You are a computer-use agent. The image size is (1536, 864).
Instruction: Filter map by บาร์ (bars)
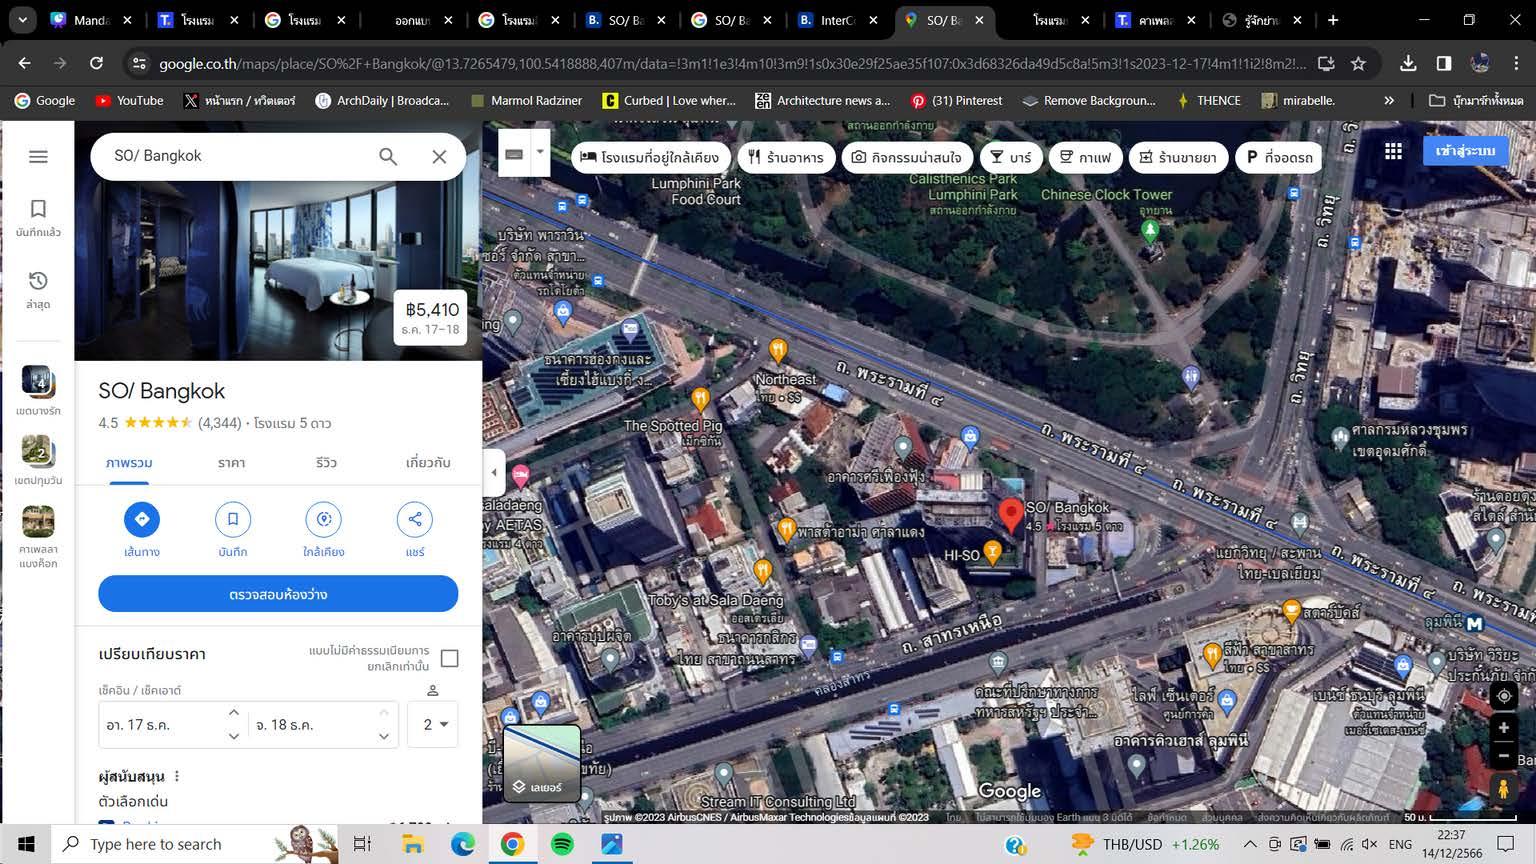click(x=1011, y=157)
